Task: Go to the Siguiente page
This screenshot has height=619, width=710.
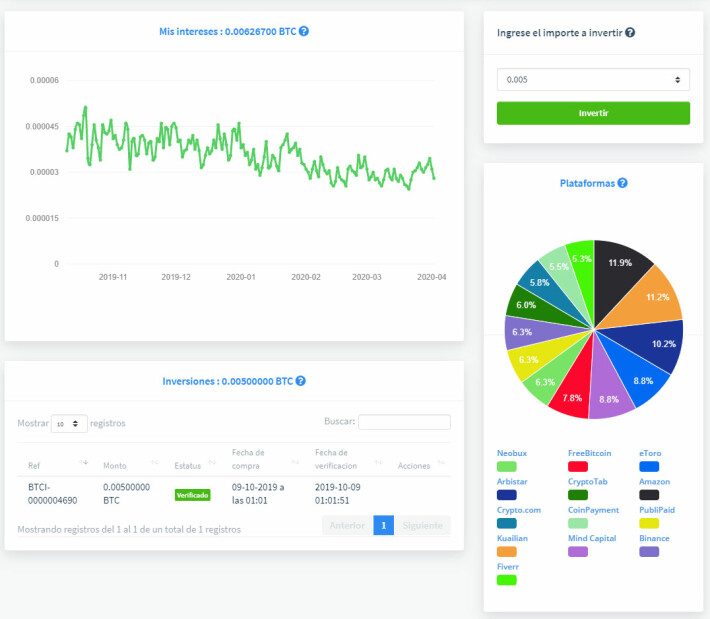Action: pyautogui.click(x=422, y=525)
